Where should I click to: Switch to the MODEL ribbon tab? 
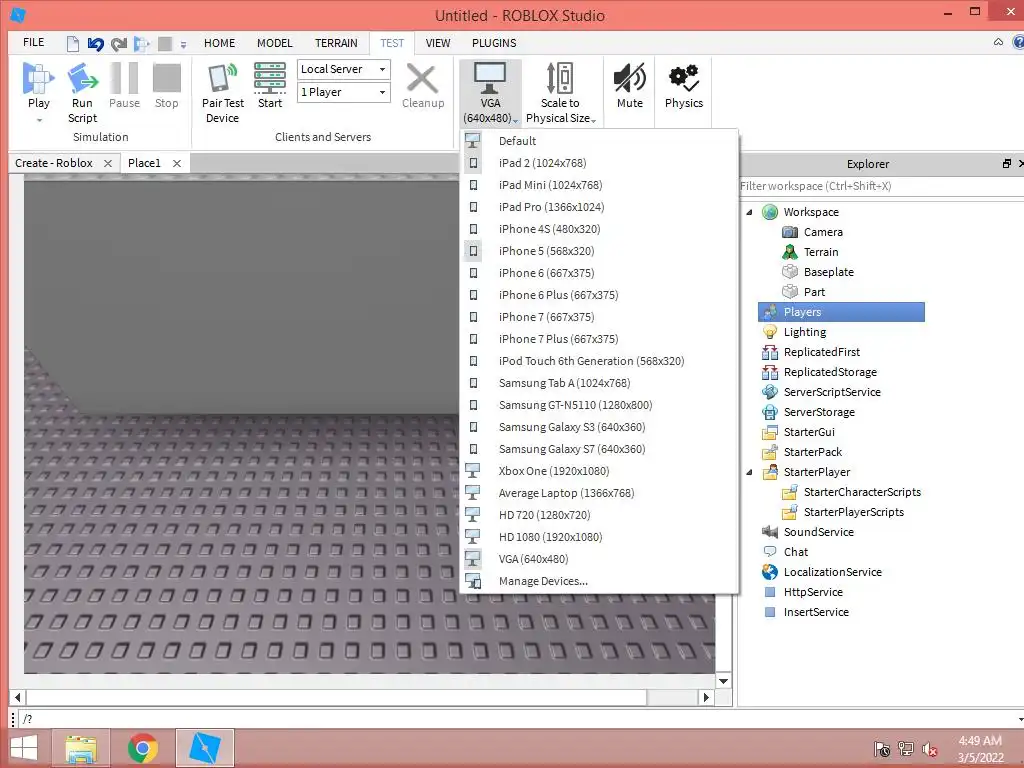[x=274, y=43]
